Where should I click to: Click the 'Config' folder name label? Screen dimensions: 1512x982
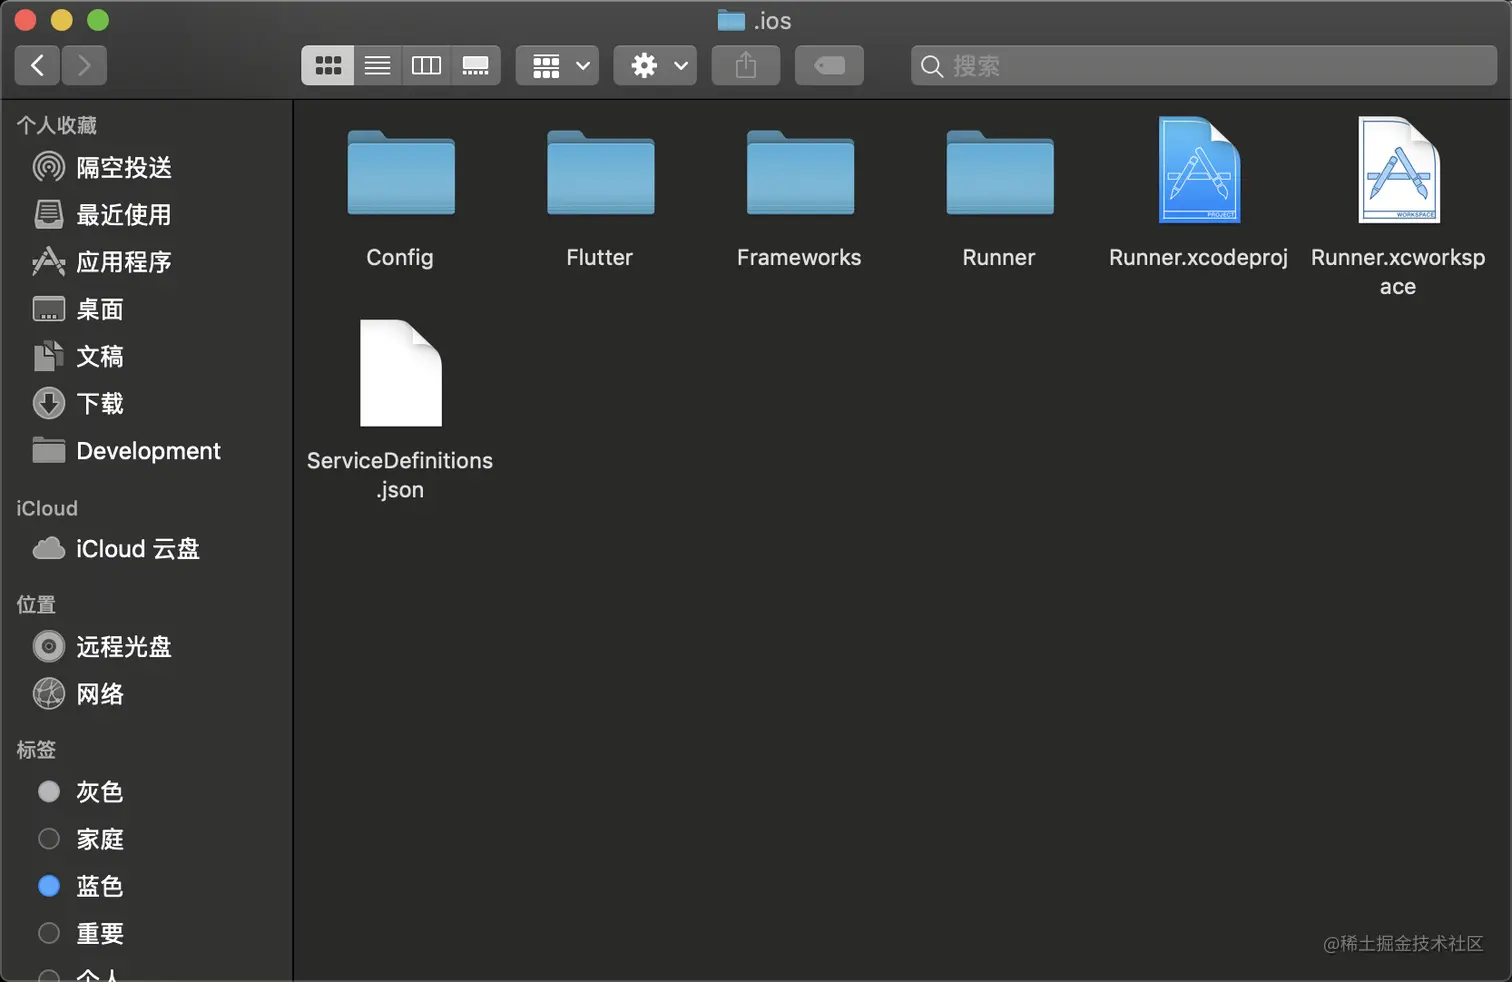point(400,258)
